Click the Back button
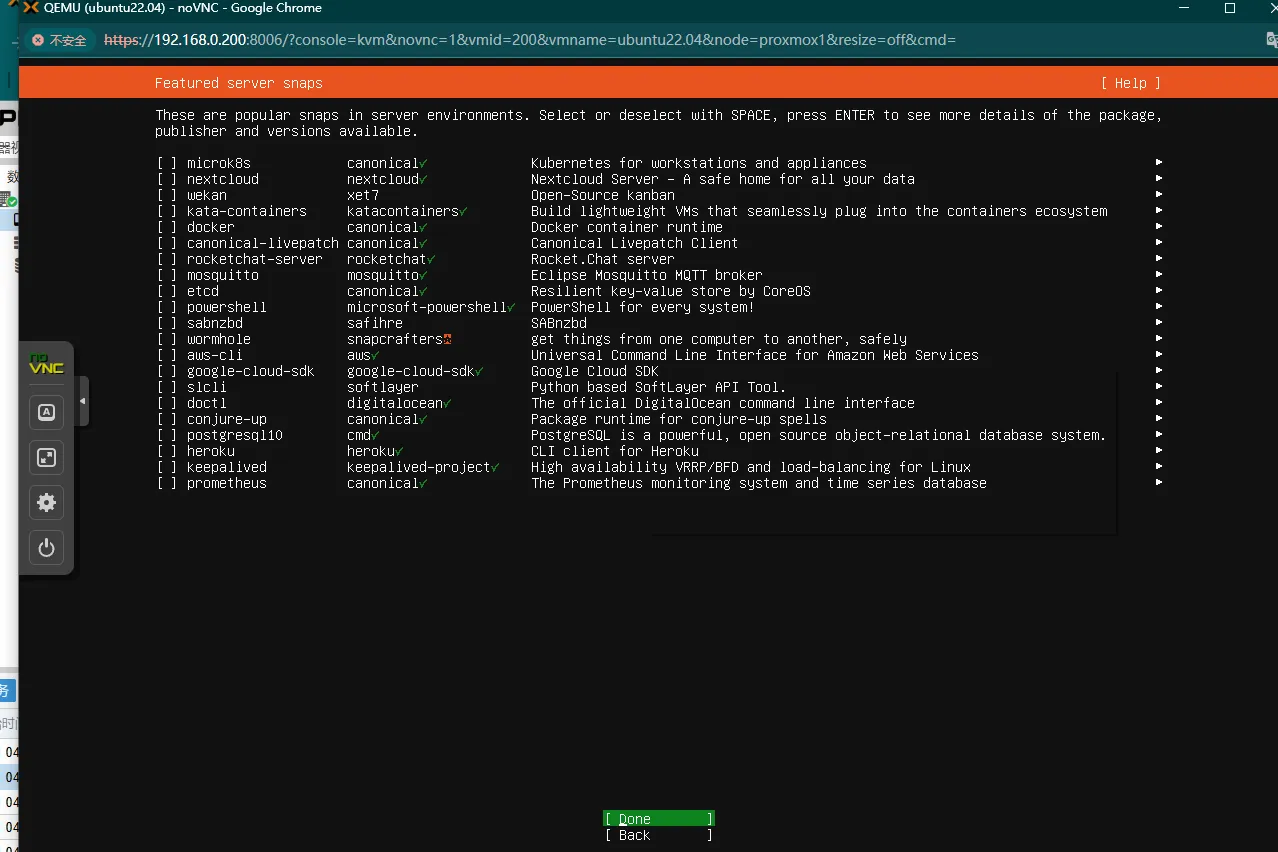Image resolution: width=1278 pixels, height=852 pixels. coord(659,835)
